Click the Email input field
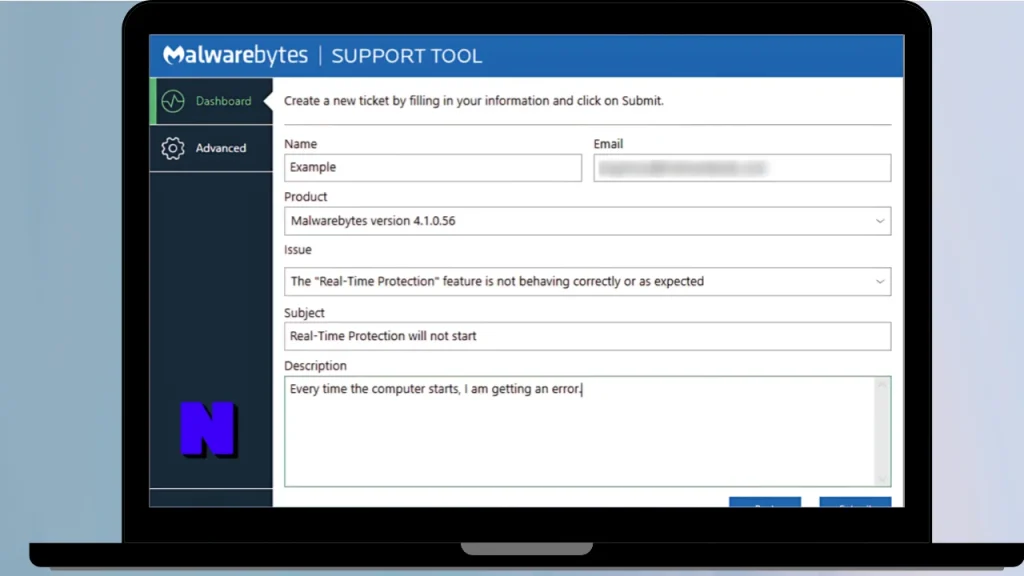This screenshot has height=576, width=1024. click(x=742, y=168)
